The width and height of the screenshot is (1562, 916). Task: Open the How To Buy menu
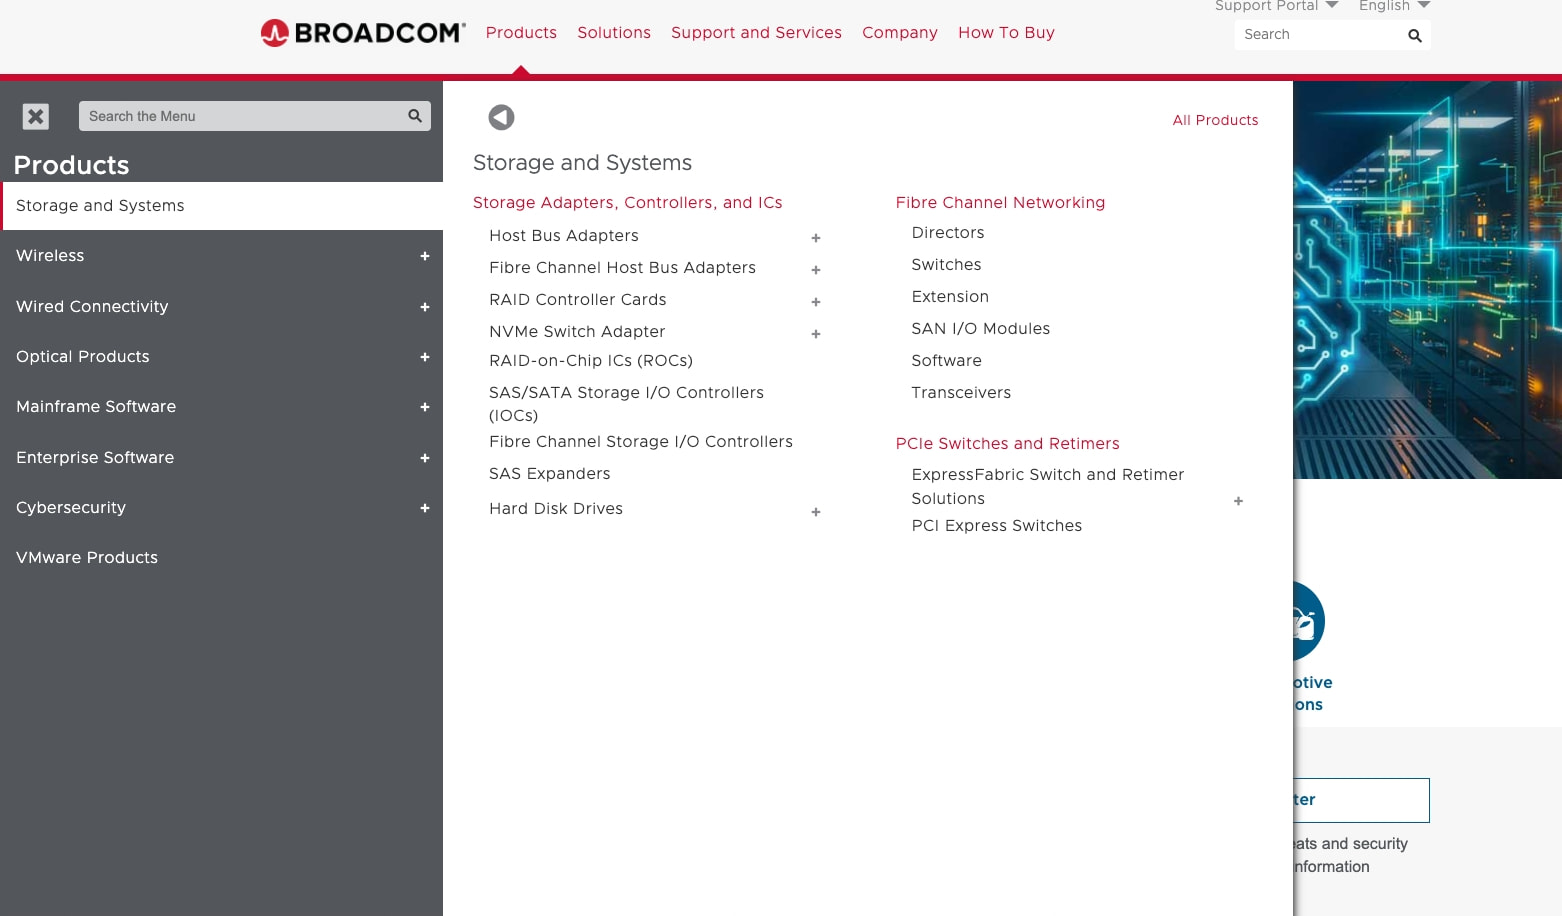[1006, 33]
